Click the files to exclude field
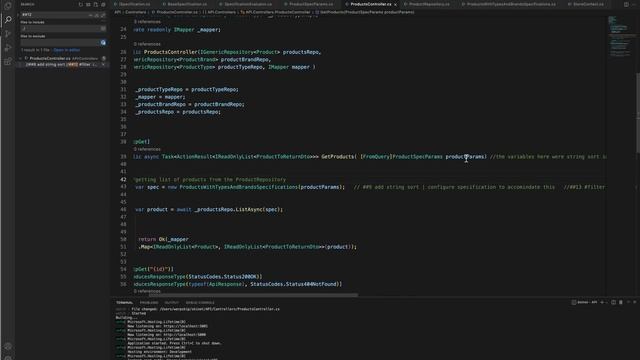The image size is (640, 360). (x=60, y=42)
